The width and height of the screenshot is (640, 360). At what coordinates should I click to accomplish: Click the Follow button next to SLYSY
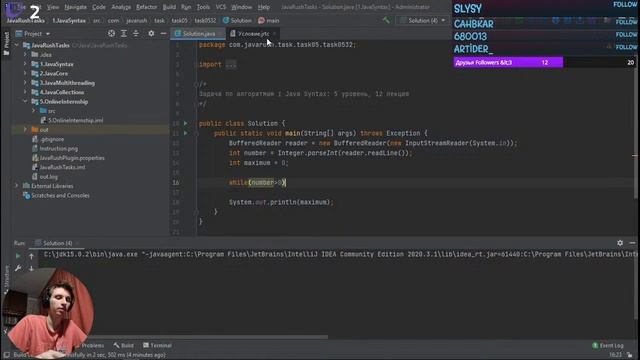pos(626,4)
